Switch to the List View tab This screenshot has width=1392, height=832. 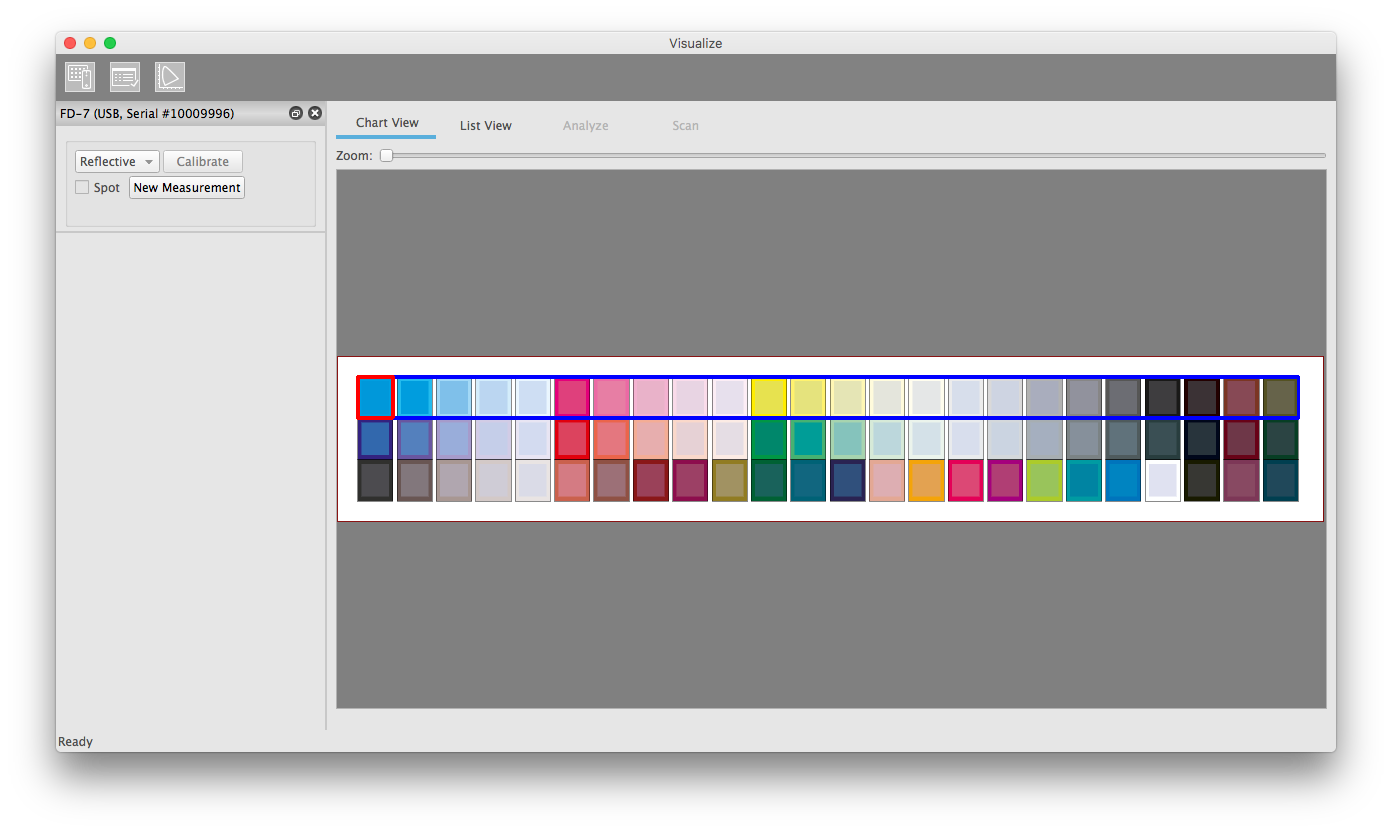point(485,126)
